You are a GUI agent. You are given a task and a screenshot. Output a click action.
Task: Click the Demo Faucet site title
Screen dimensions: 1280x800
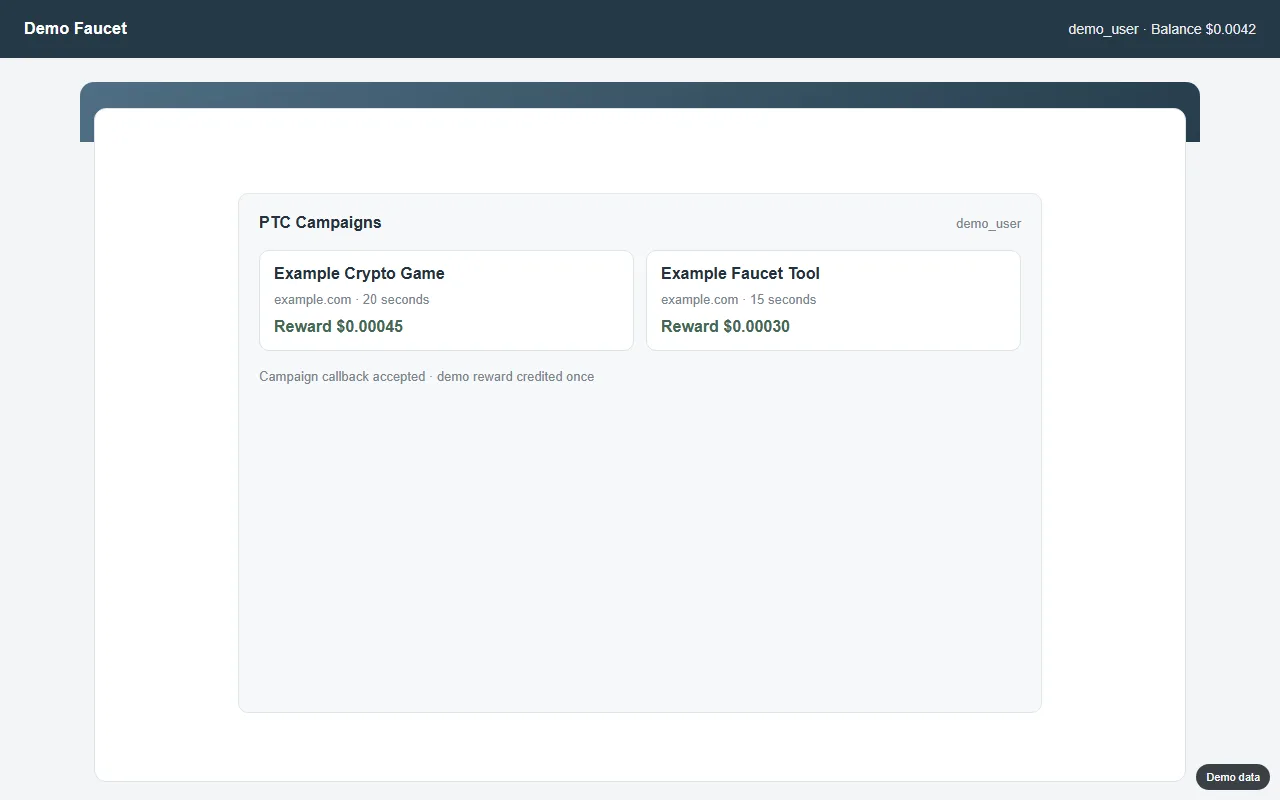[x=75, y=28]
